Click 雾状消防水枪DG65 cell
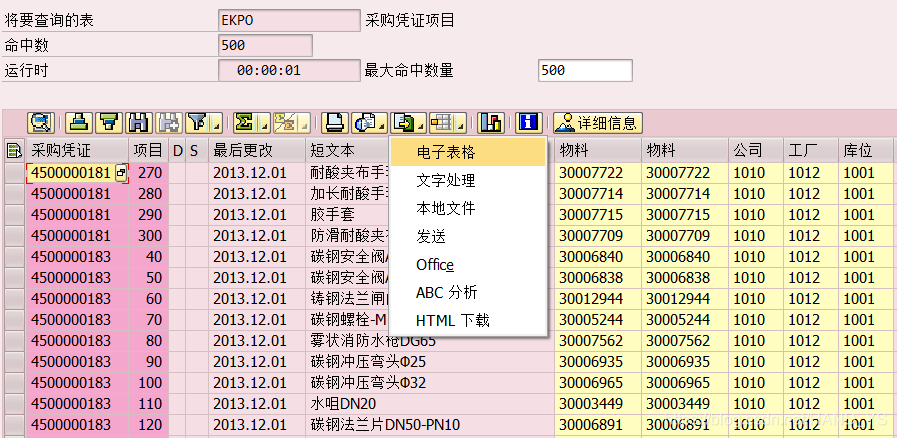Screen dimensions: 897x438 click(x=430, y=341)
